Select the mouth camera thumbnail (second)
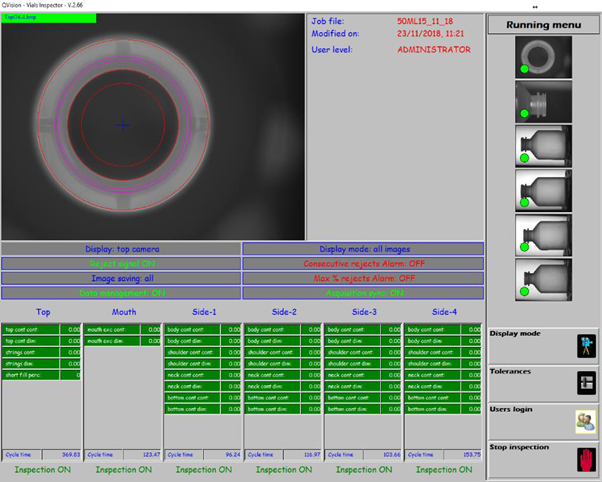The image size is (602, 482). click(543, 102)
